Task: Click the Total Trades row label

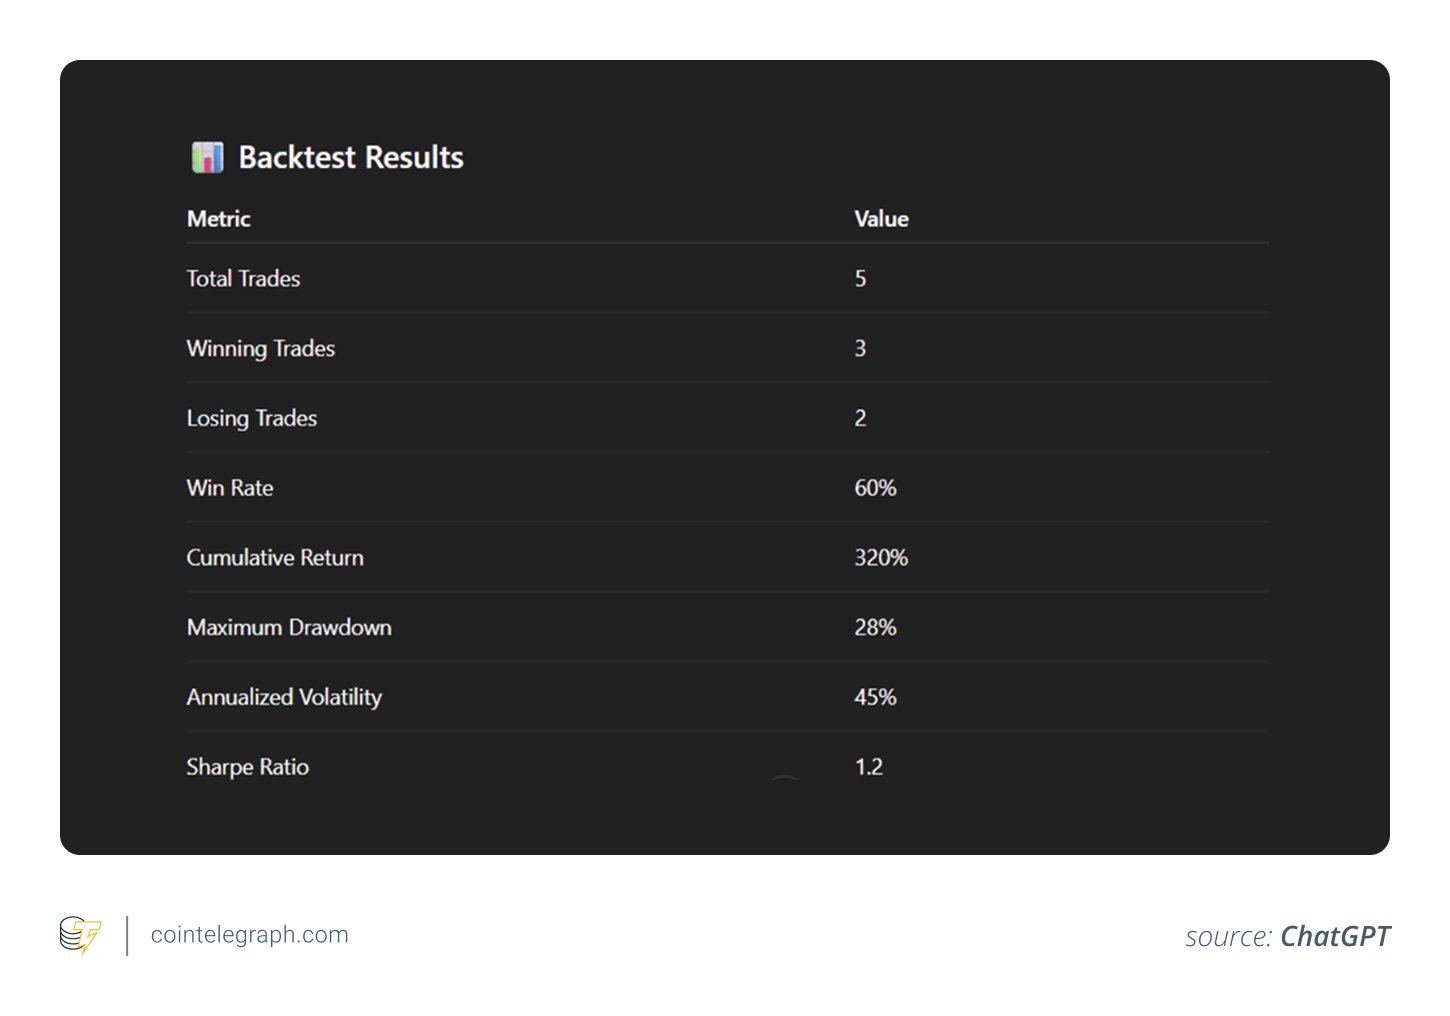Action: (243, 279)
